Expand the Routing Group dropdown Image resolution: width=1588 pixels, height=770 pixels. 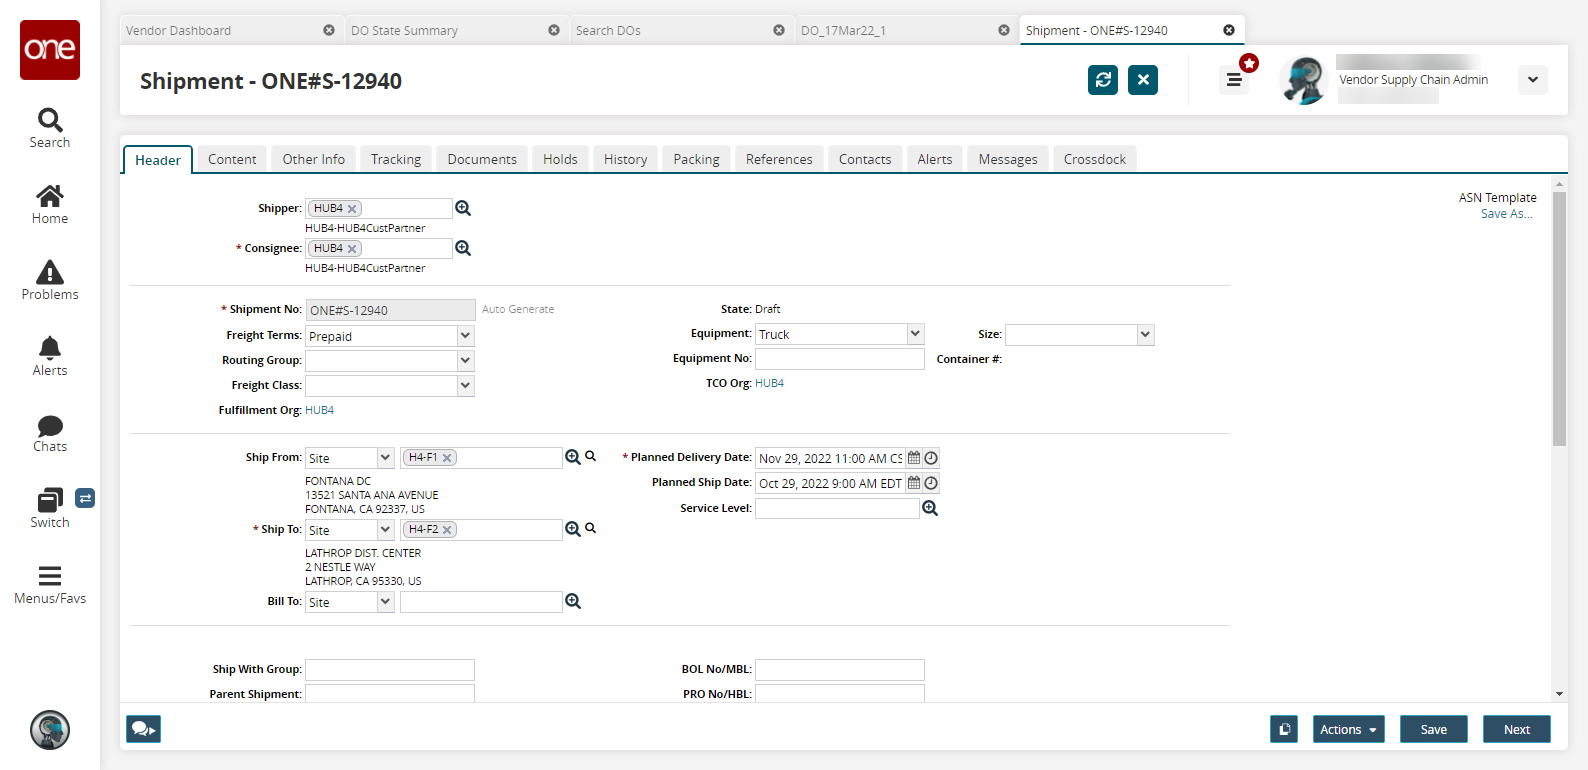coord(465,360)
